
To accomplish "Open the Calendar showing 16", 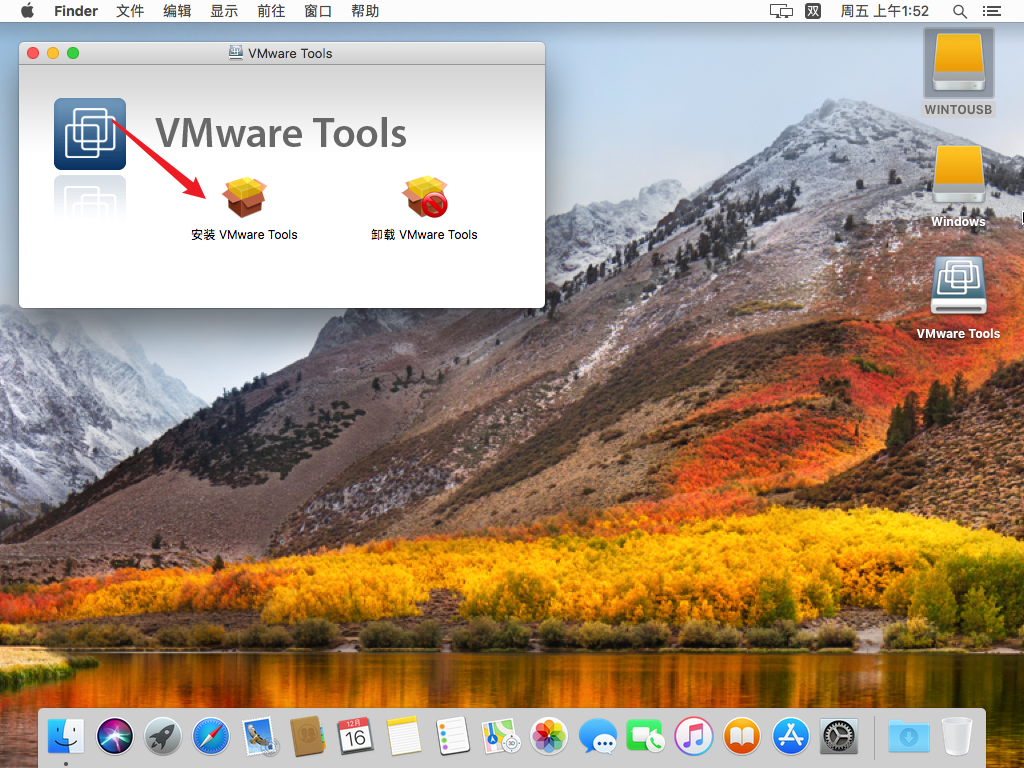I will (x=355, y=735).
